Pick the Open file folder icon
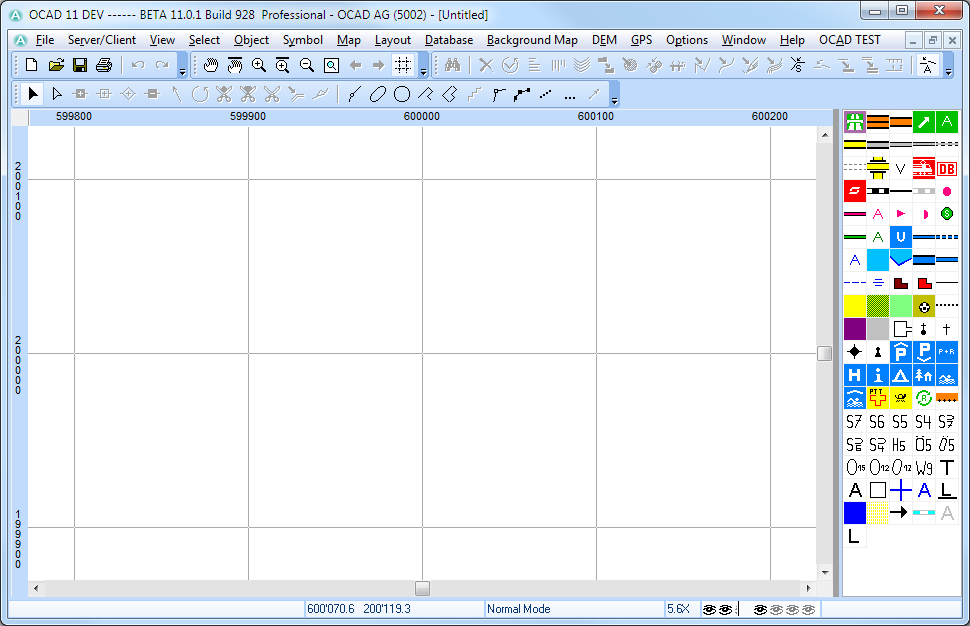Screen dimensions: 970x626 [56, 65]
